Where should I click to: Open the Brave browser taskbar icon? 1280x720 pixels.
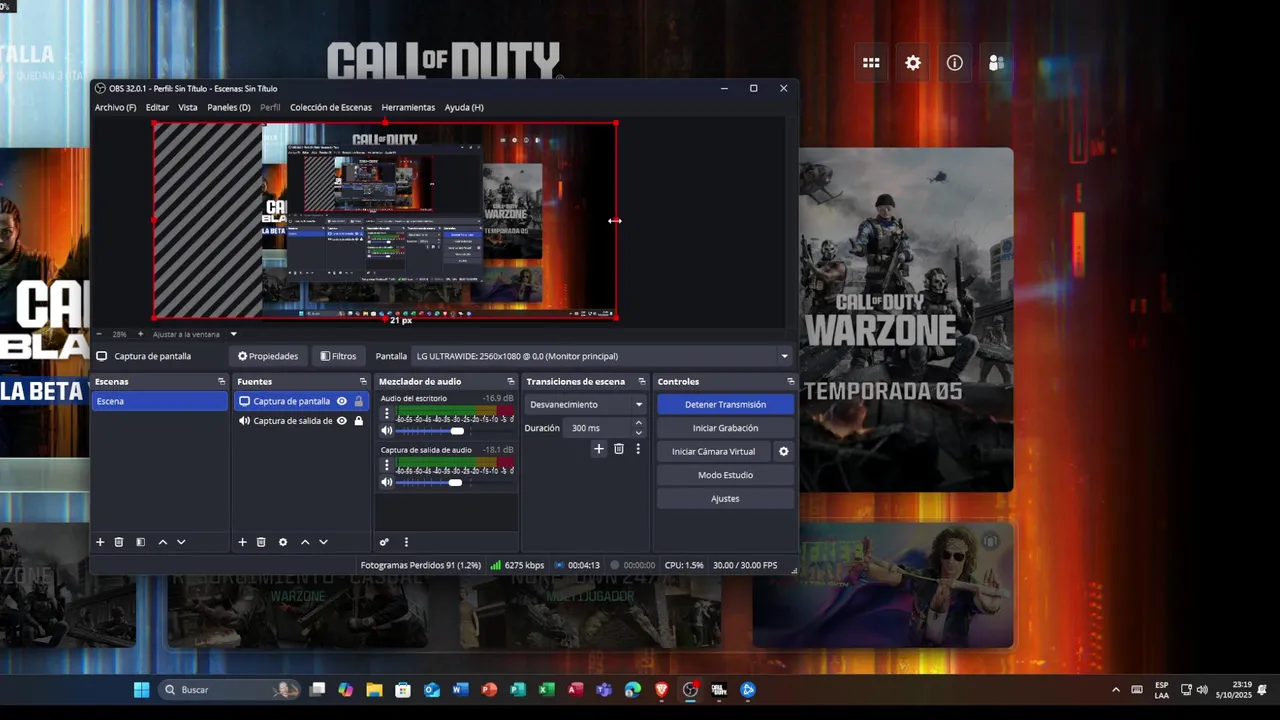click(x=661, y=690)
